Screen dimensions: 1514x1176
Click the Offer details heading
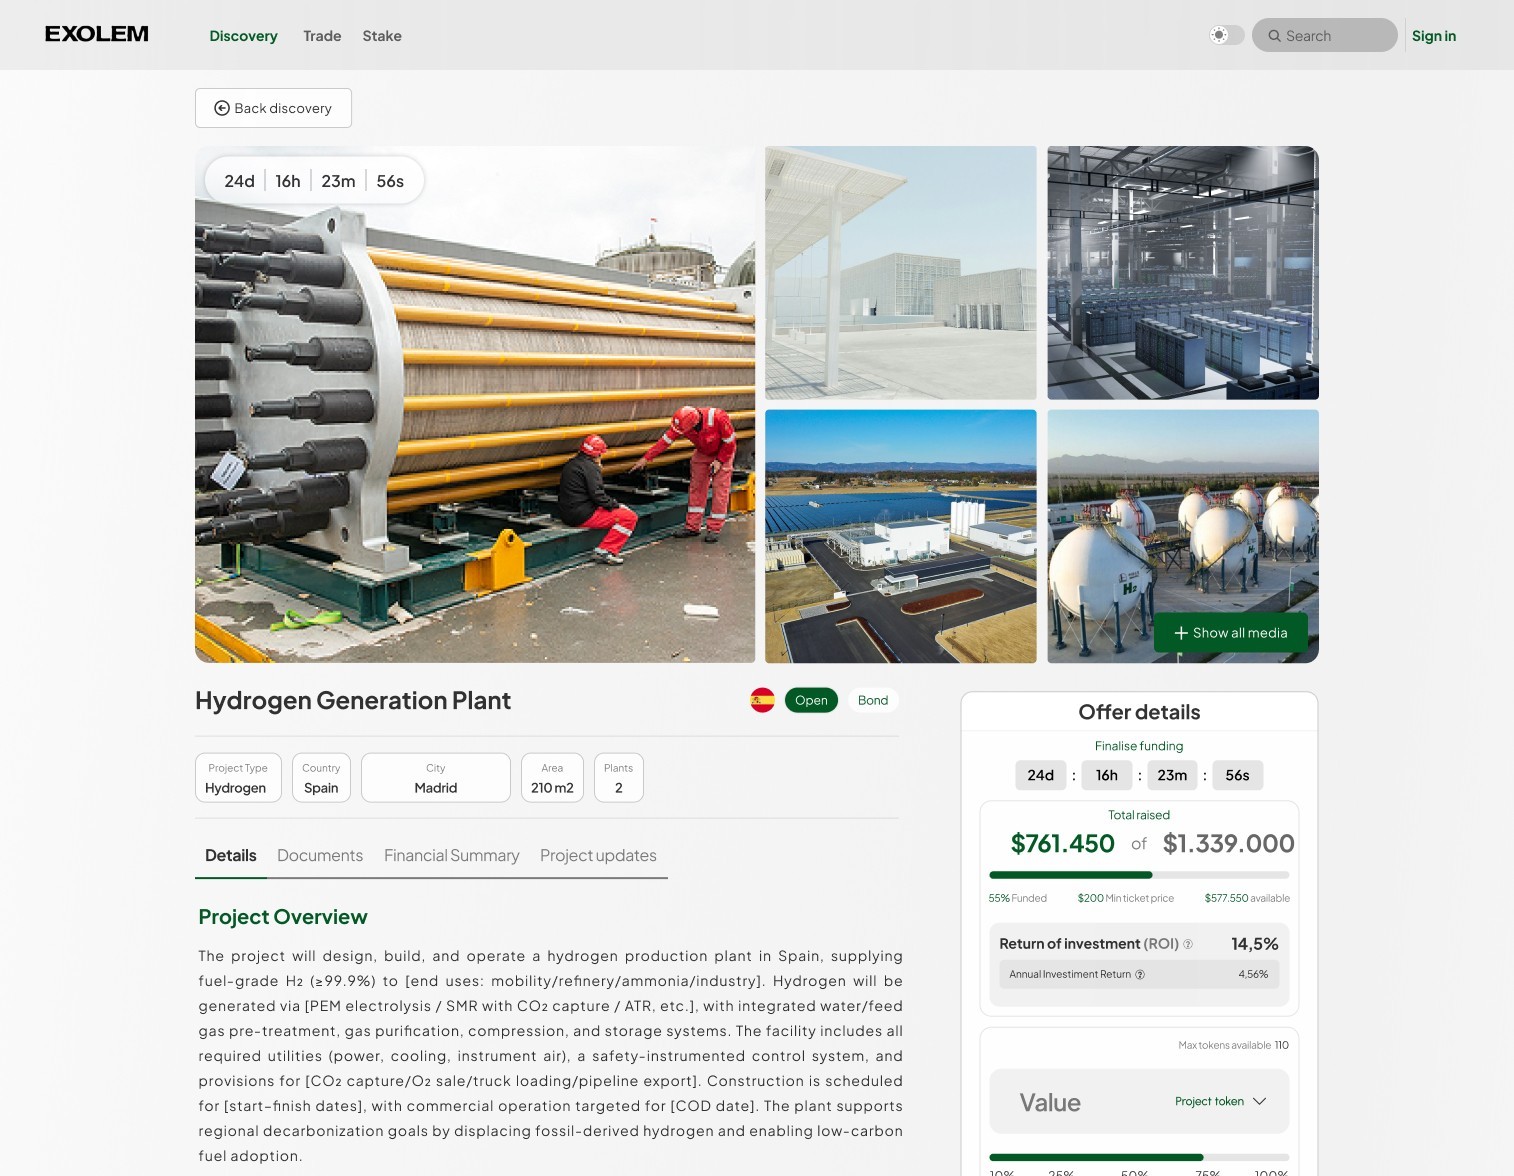coord(1139,712)
